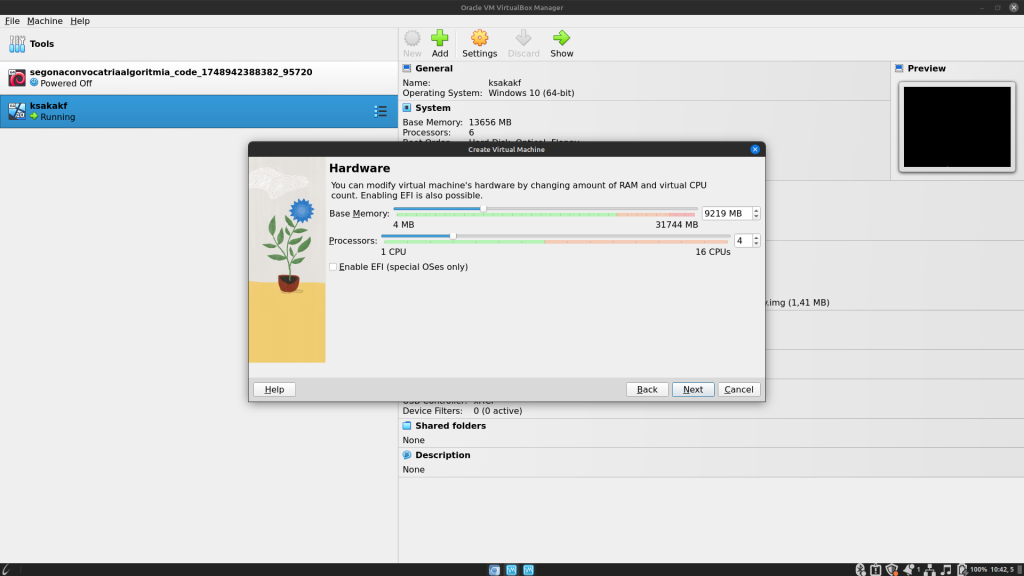The height and width of the screenshot is (576, 1024).
Task: Click the music note tray icon
Action: [946, 570]
